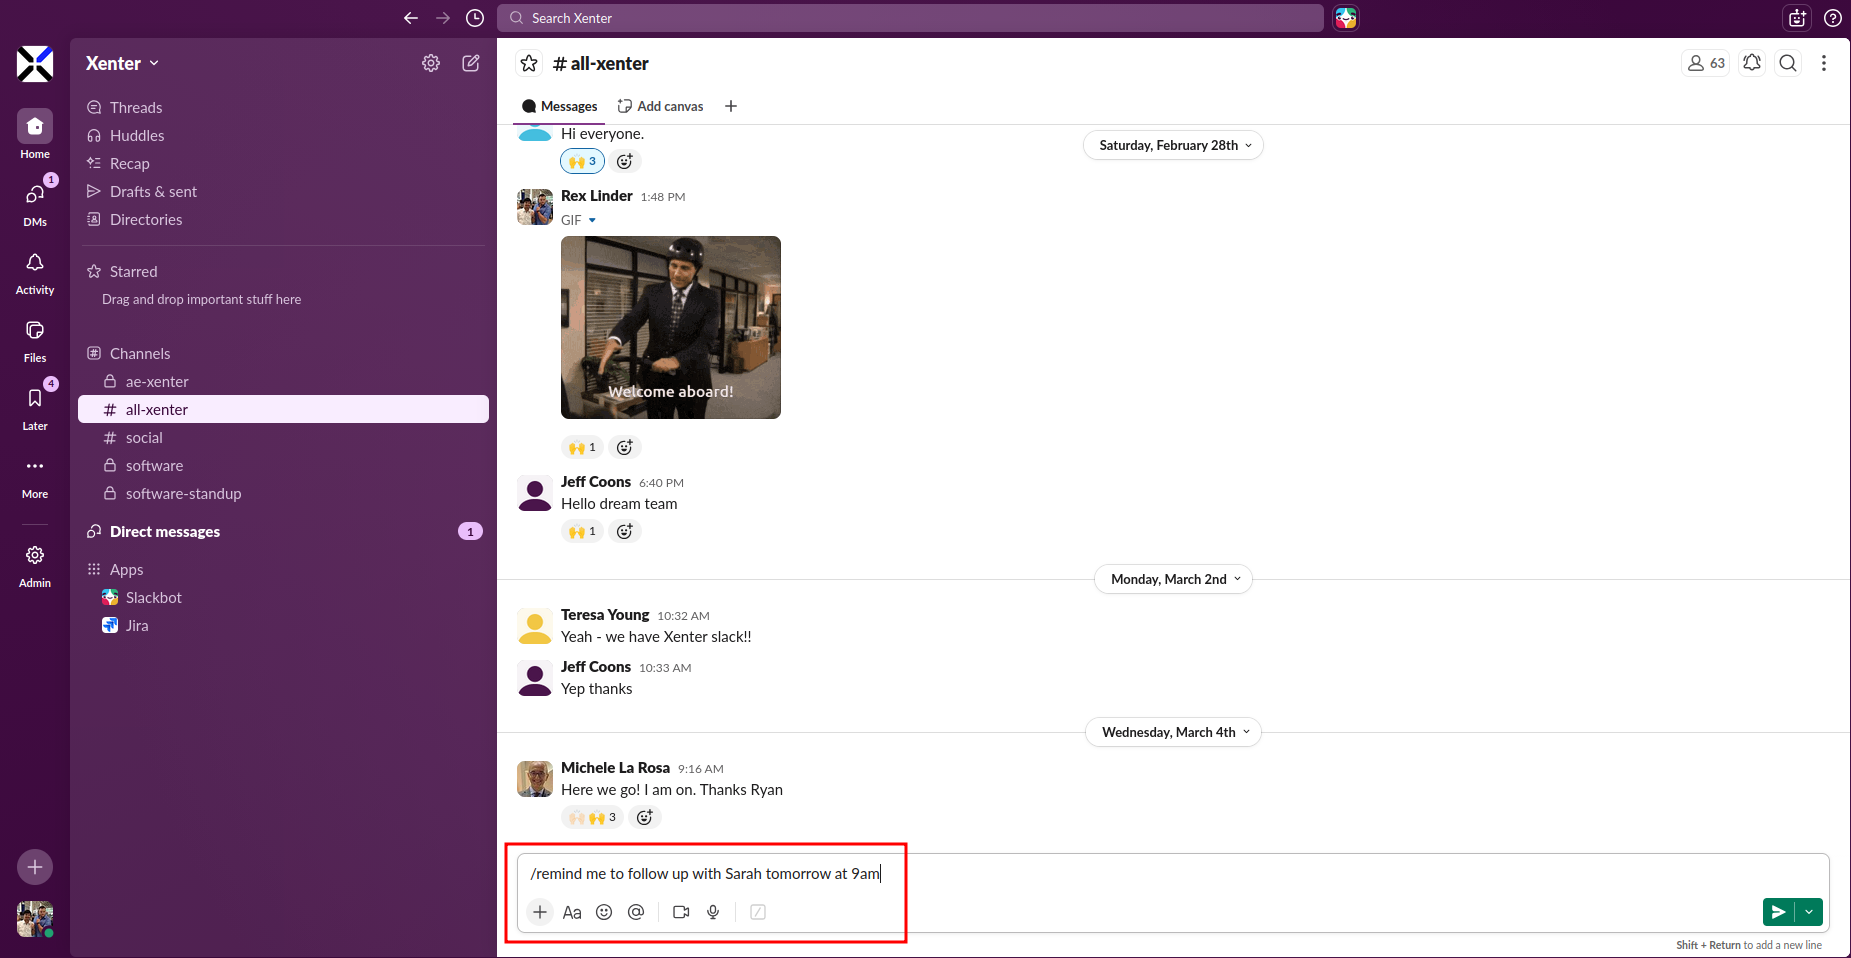Send the reminder message
The height and width of the screenshot is (958, 1851).
(x=1778, y=912)
